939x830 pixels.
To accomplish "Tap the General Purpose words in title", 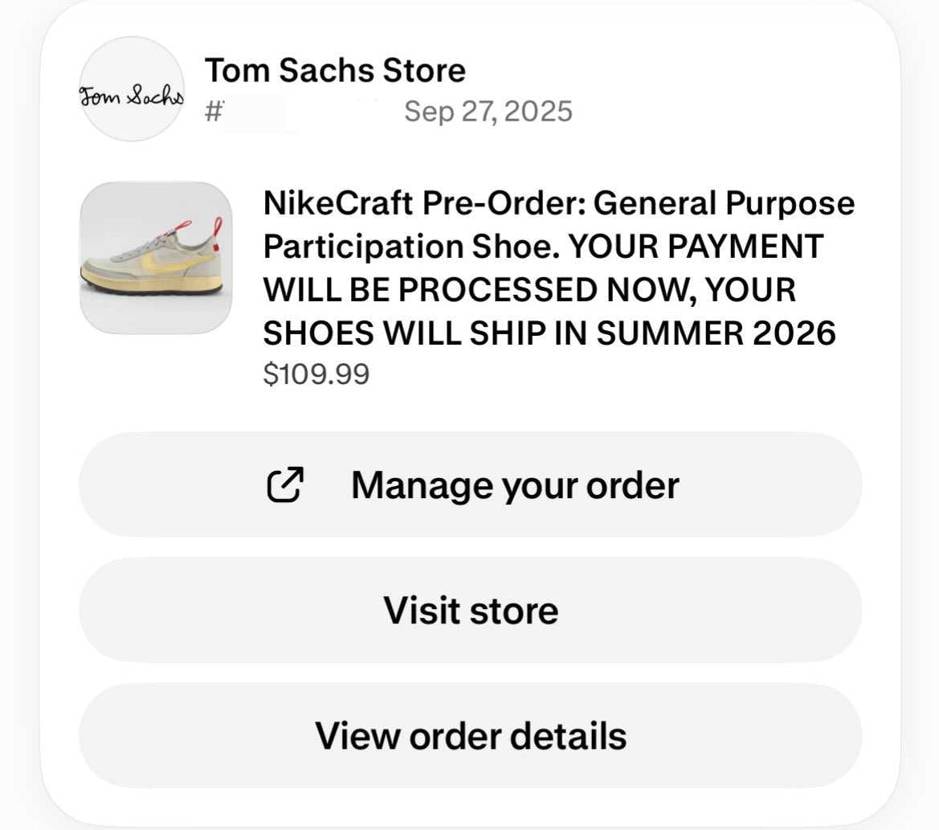I will pos(724,203).
